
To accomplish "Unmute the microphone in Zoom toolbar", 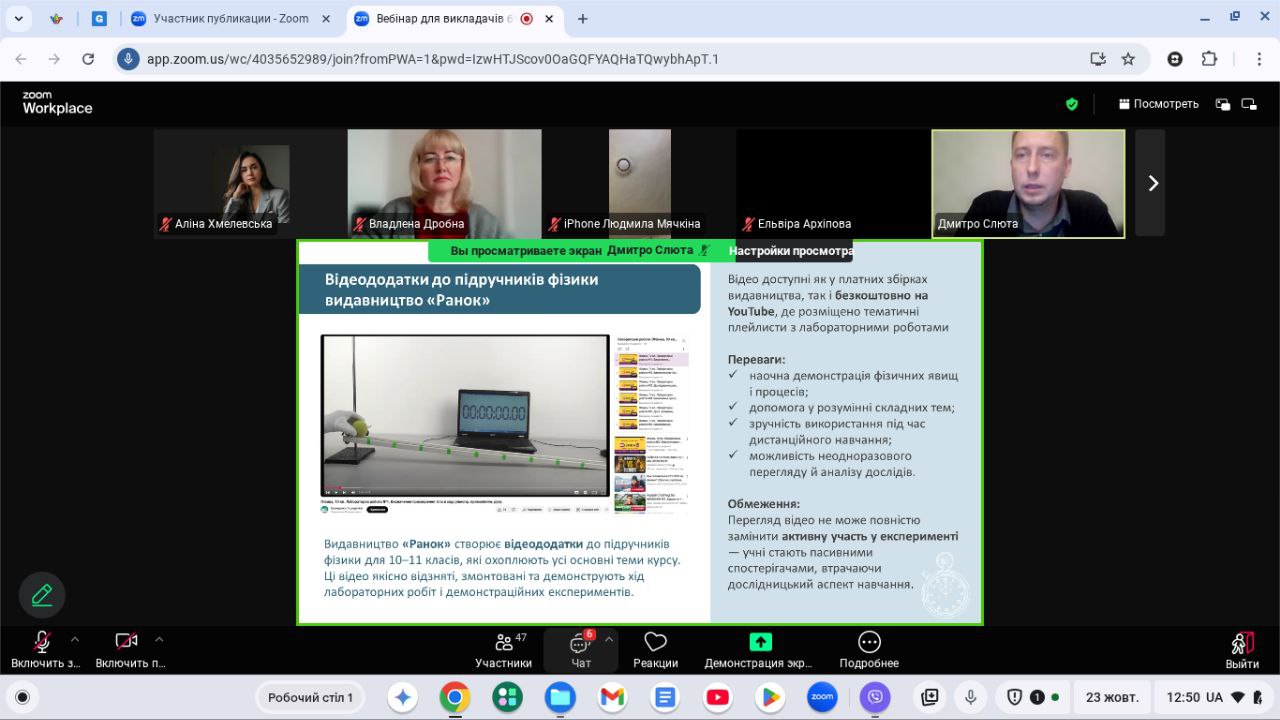I will 42,642.
